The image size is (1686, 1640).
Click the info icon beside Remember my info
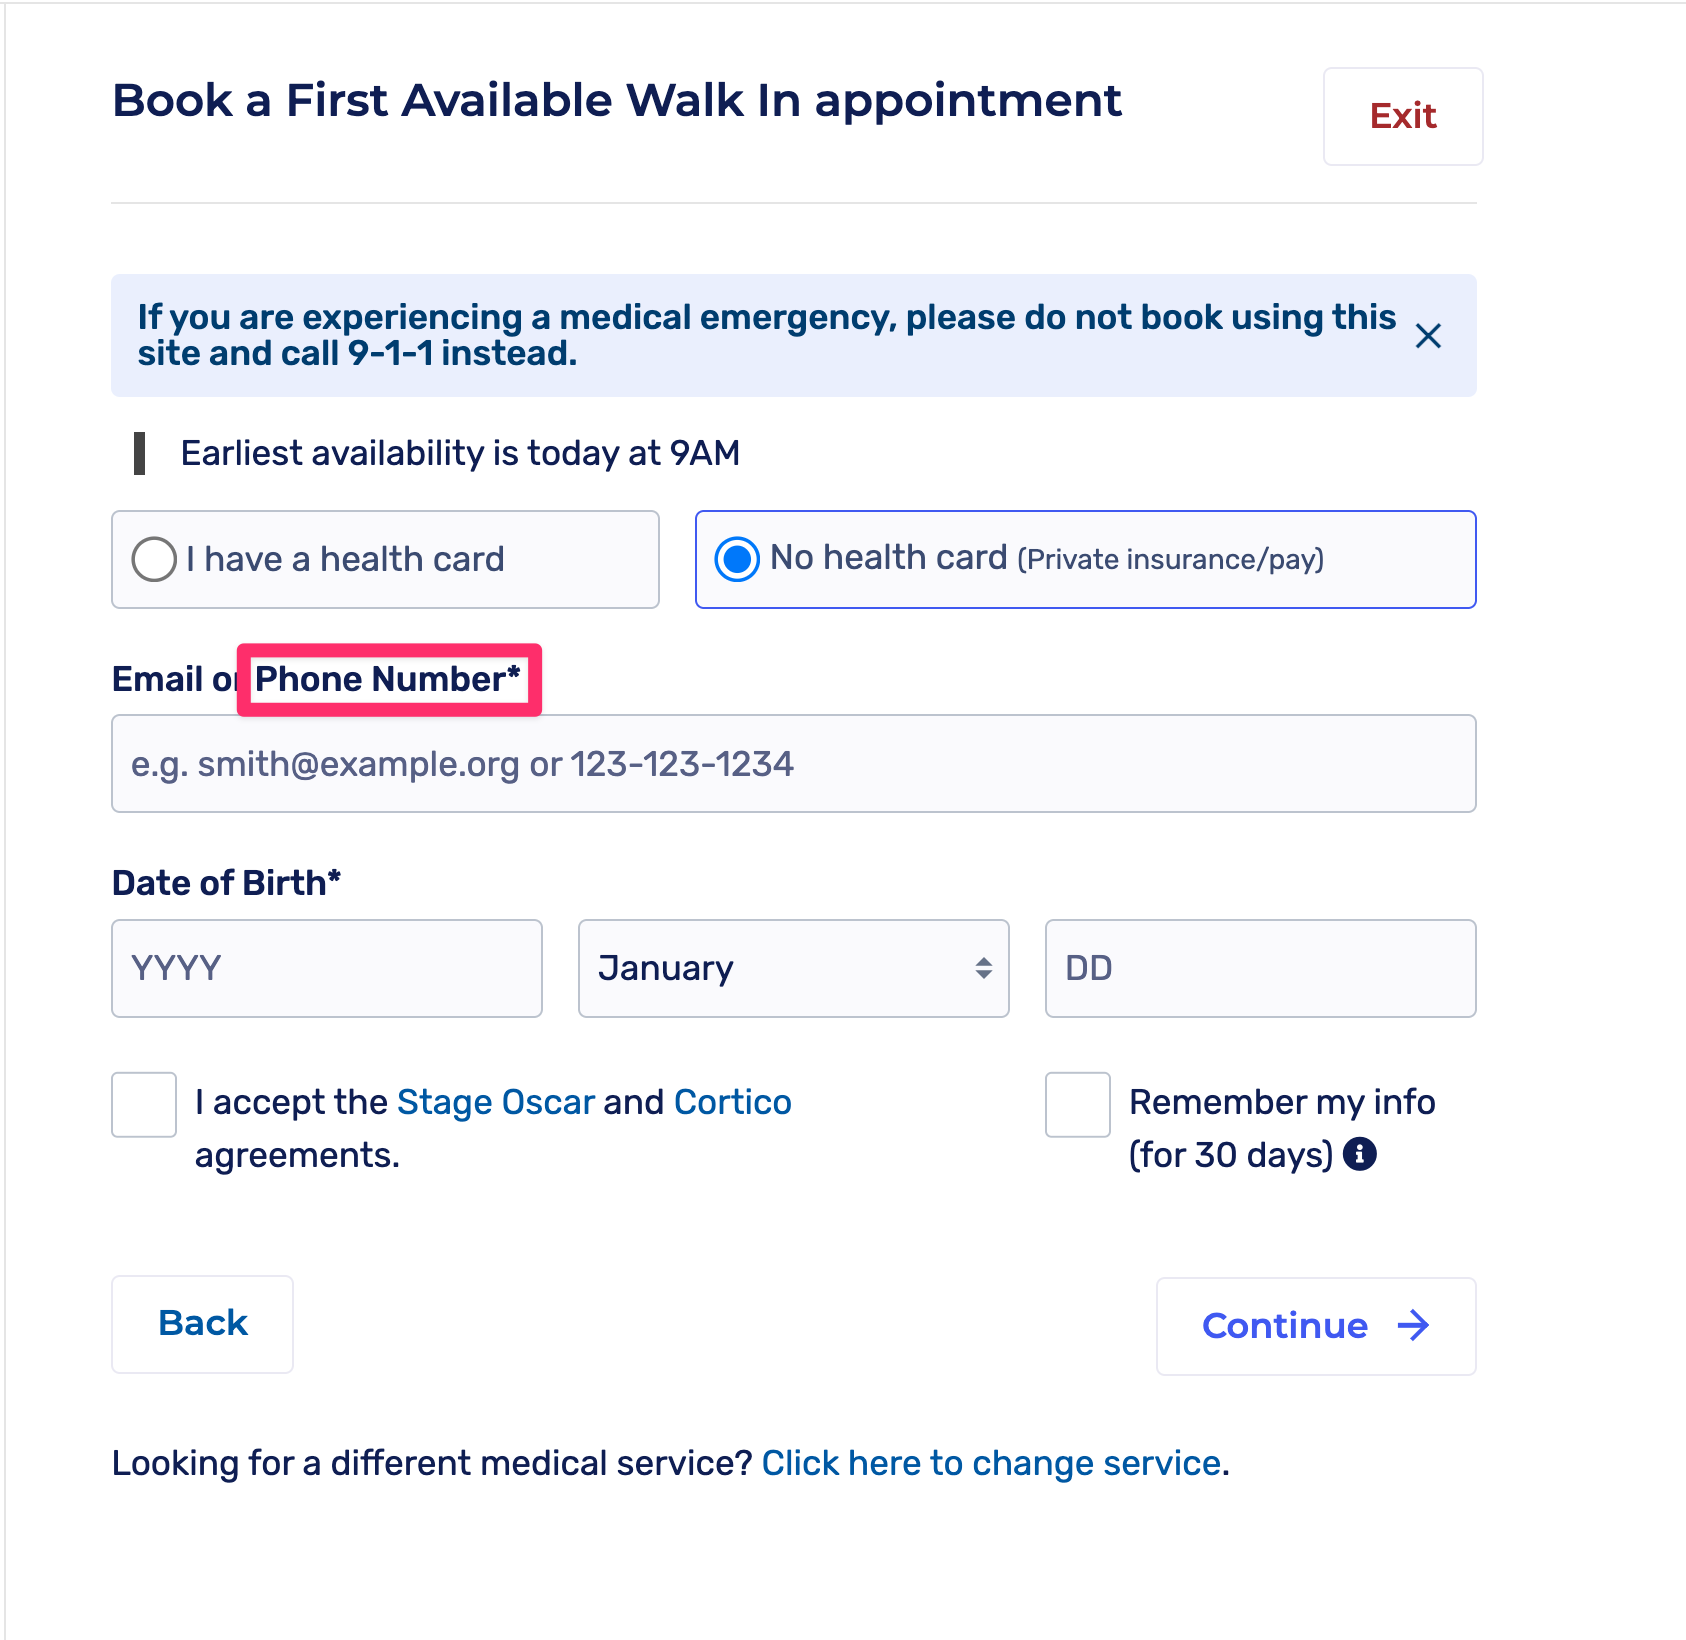point(1359,1154)
